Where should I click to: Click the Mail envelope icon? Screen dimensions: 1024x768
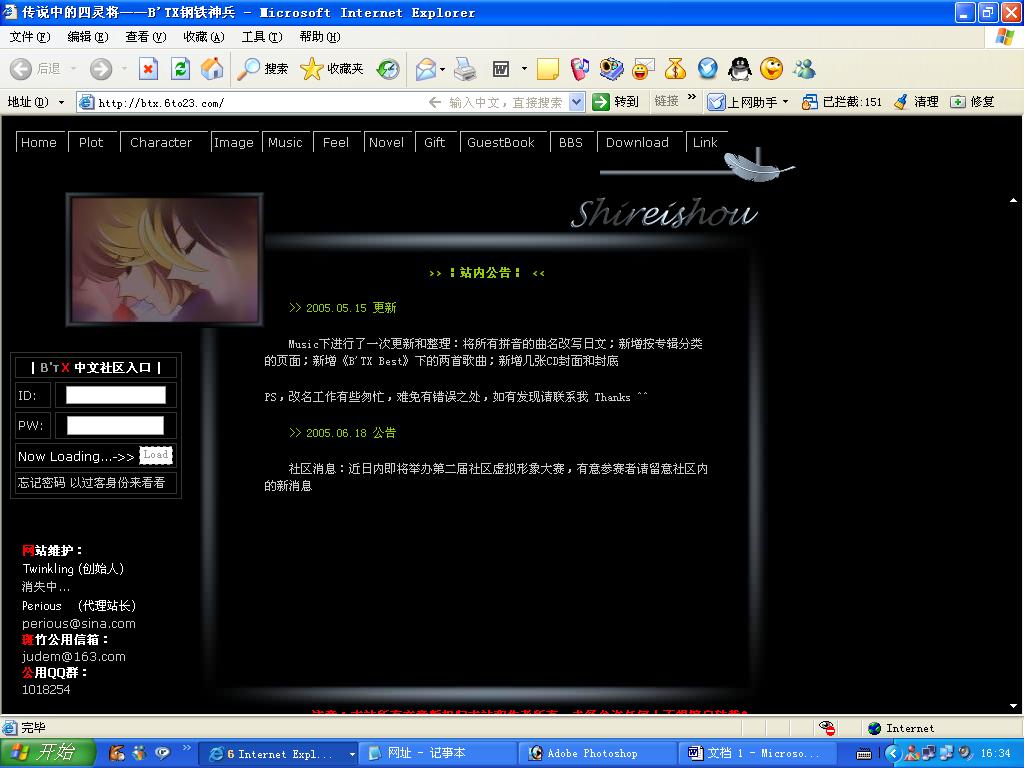pos(425,69)
